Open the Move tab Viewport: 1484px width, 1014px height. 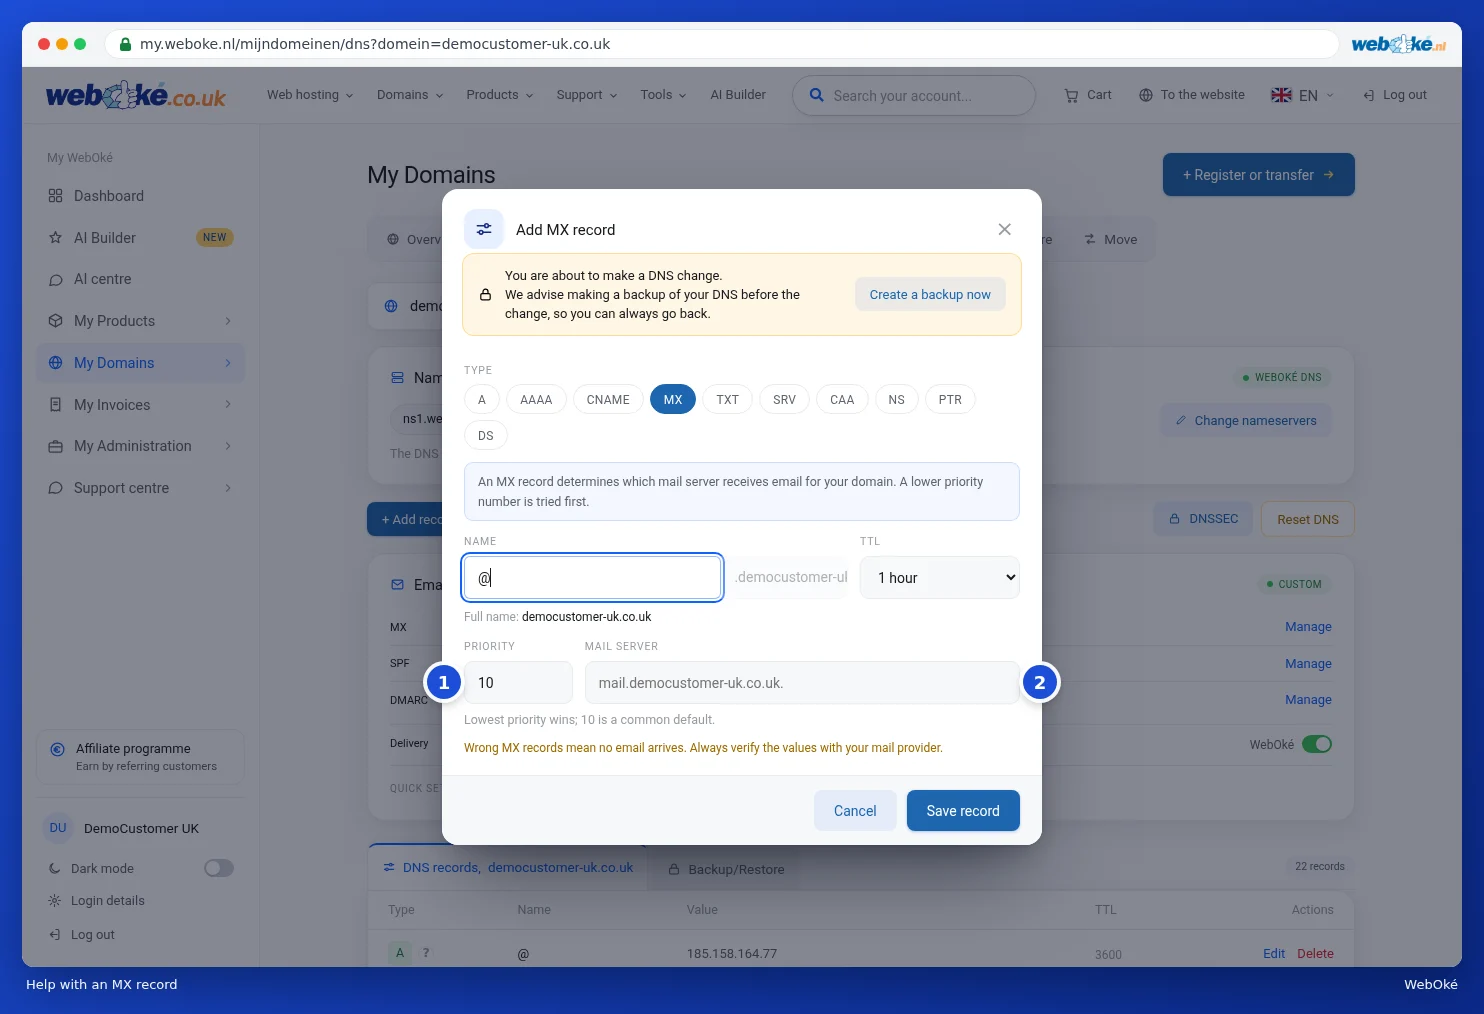[1111, 240]
